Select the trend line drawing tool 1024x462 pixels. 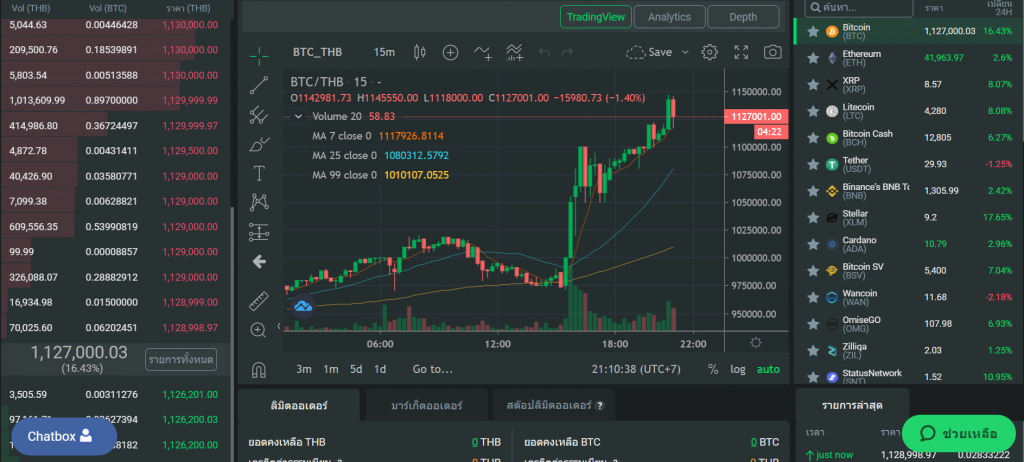click(259, 86)
